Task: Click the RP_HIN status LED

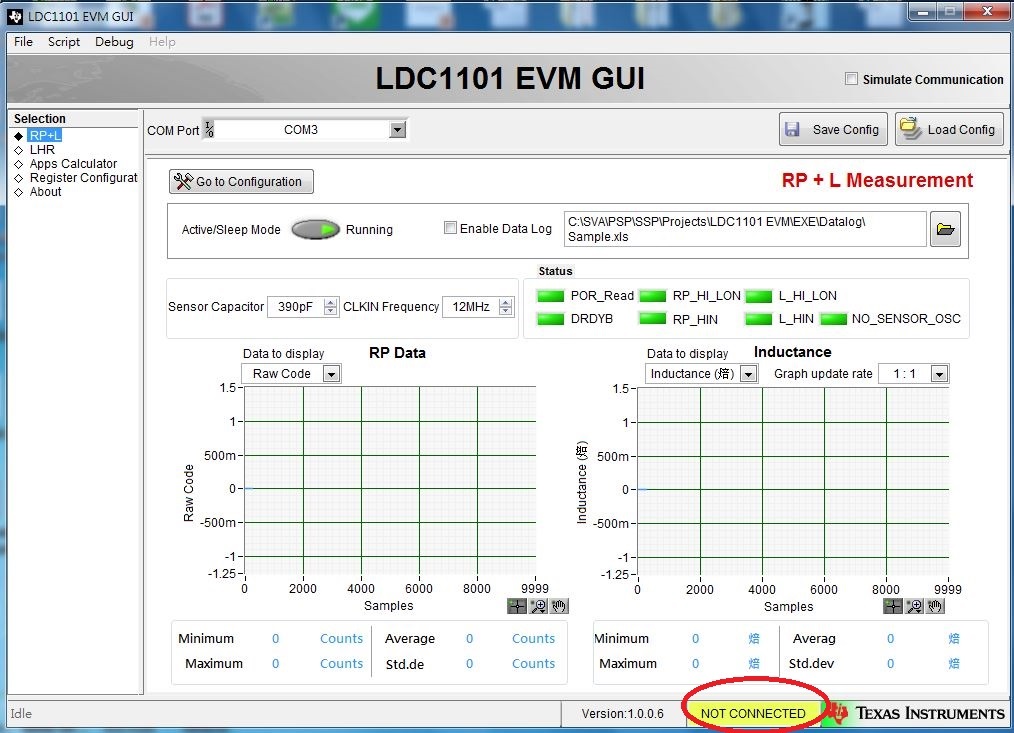Action: (x=653, y=319)
